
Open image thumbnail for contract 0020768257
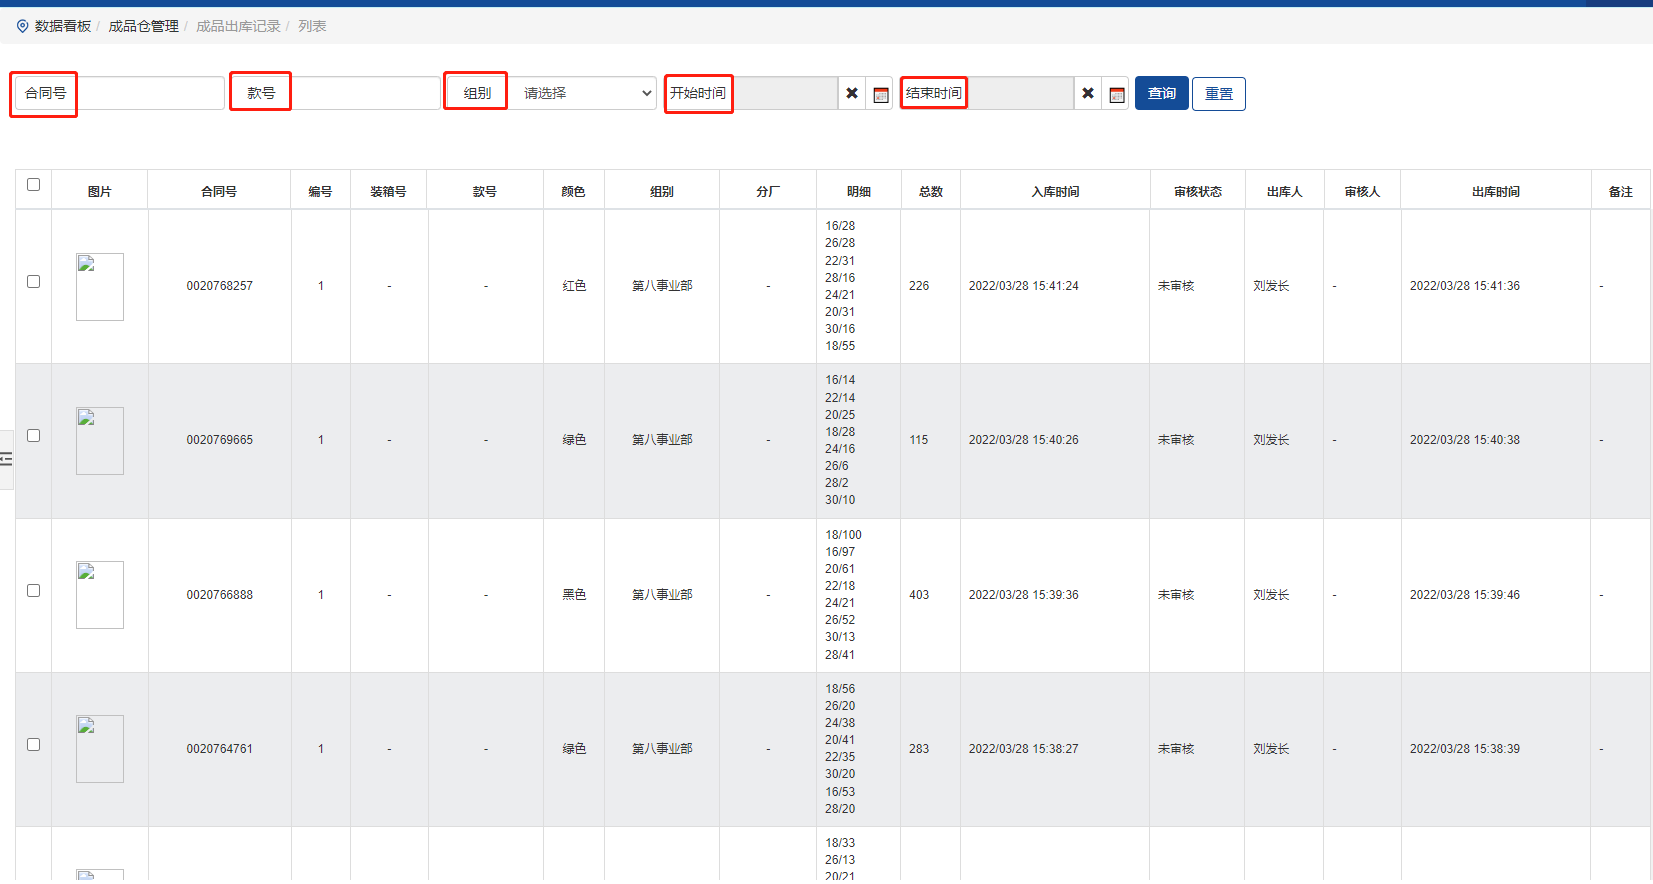tap(100, 287)
